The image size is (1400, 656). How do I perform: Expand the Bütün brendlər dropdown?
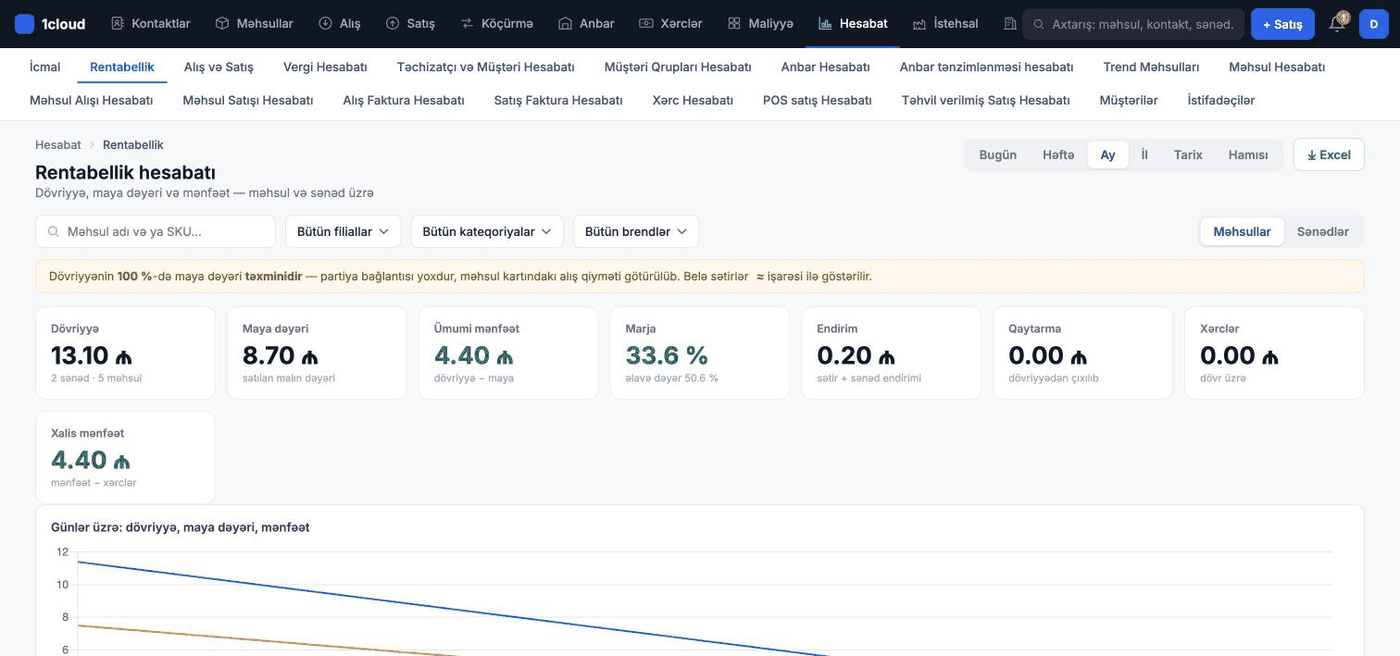(x=636, y=231)
